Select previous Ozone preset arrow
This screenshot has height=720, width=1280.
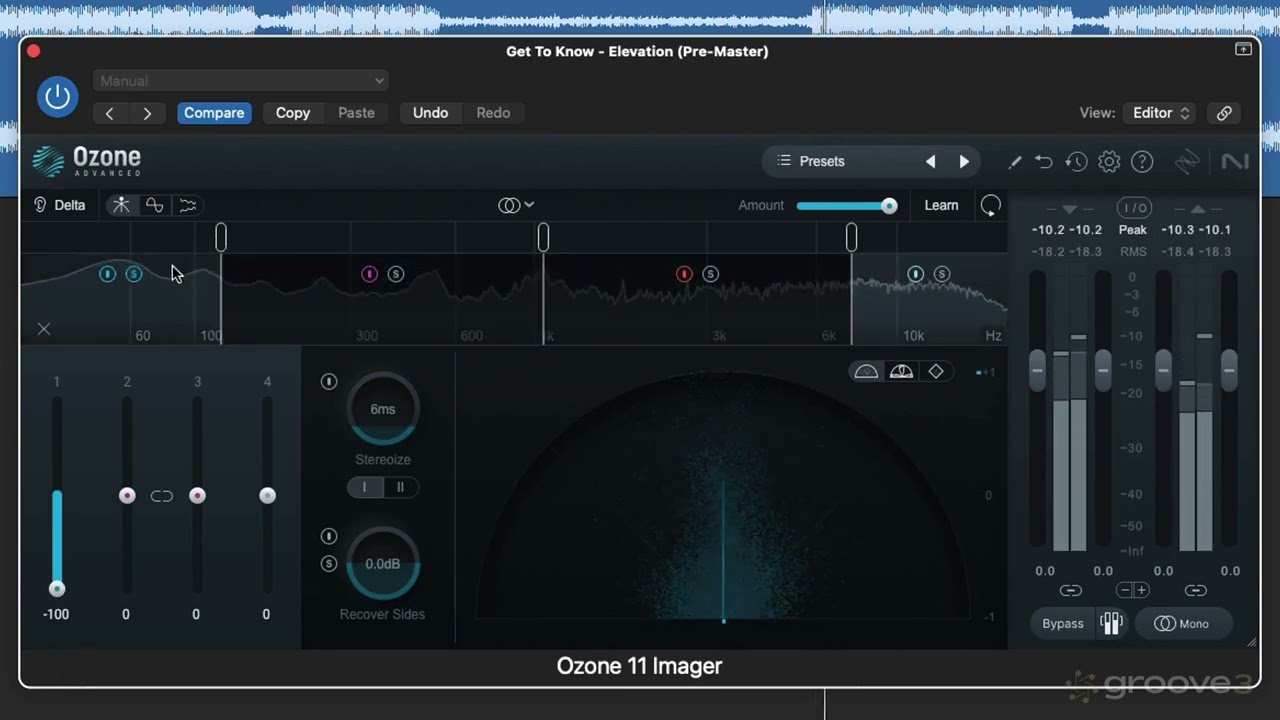pos(931,161)
